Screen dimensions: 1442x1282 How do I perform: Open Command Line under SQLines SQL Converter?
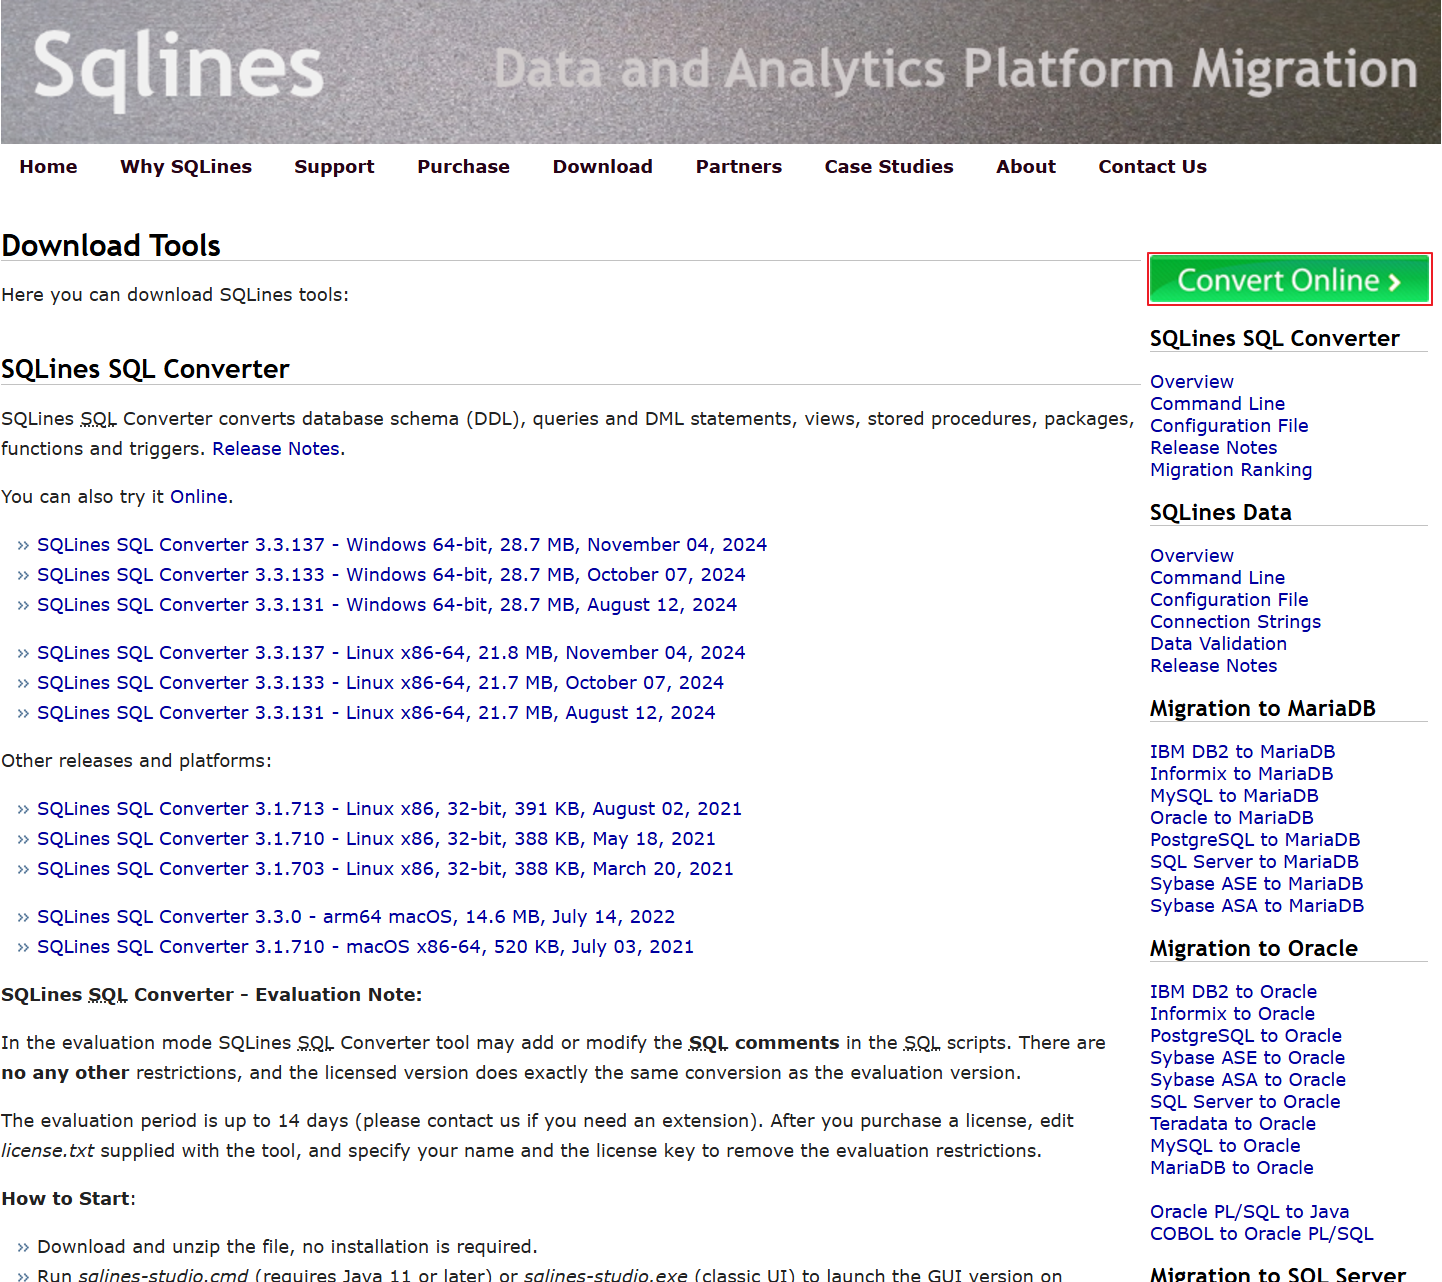[x=1217, y=404]
